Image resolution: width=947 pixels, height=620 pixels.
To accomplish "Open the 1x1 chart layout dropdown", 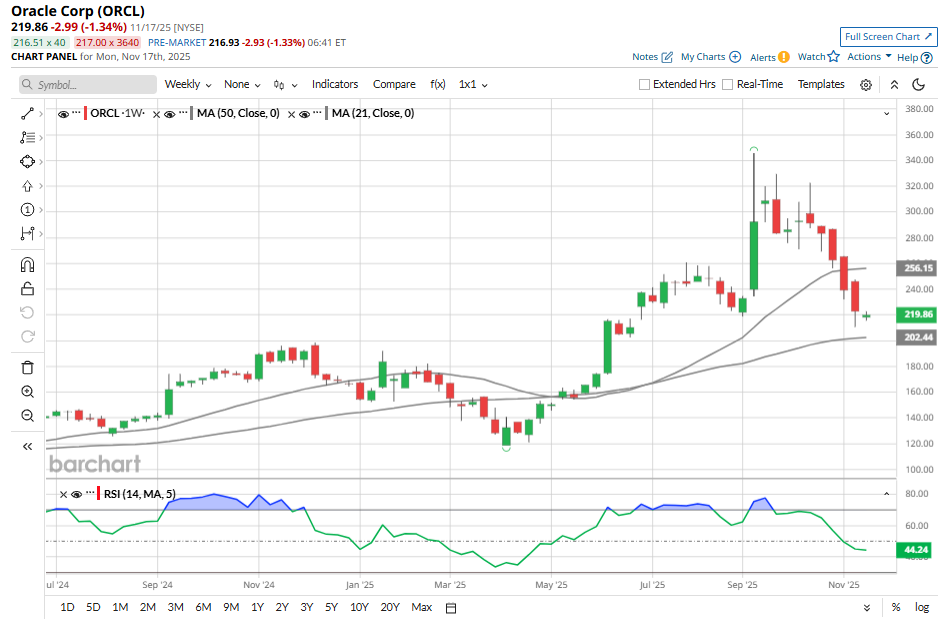I will click(x=473, y=85).
